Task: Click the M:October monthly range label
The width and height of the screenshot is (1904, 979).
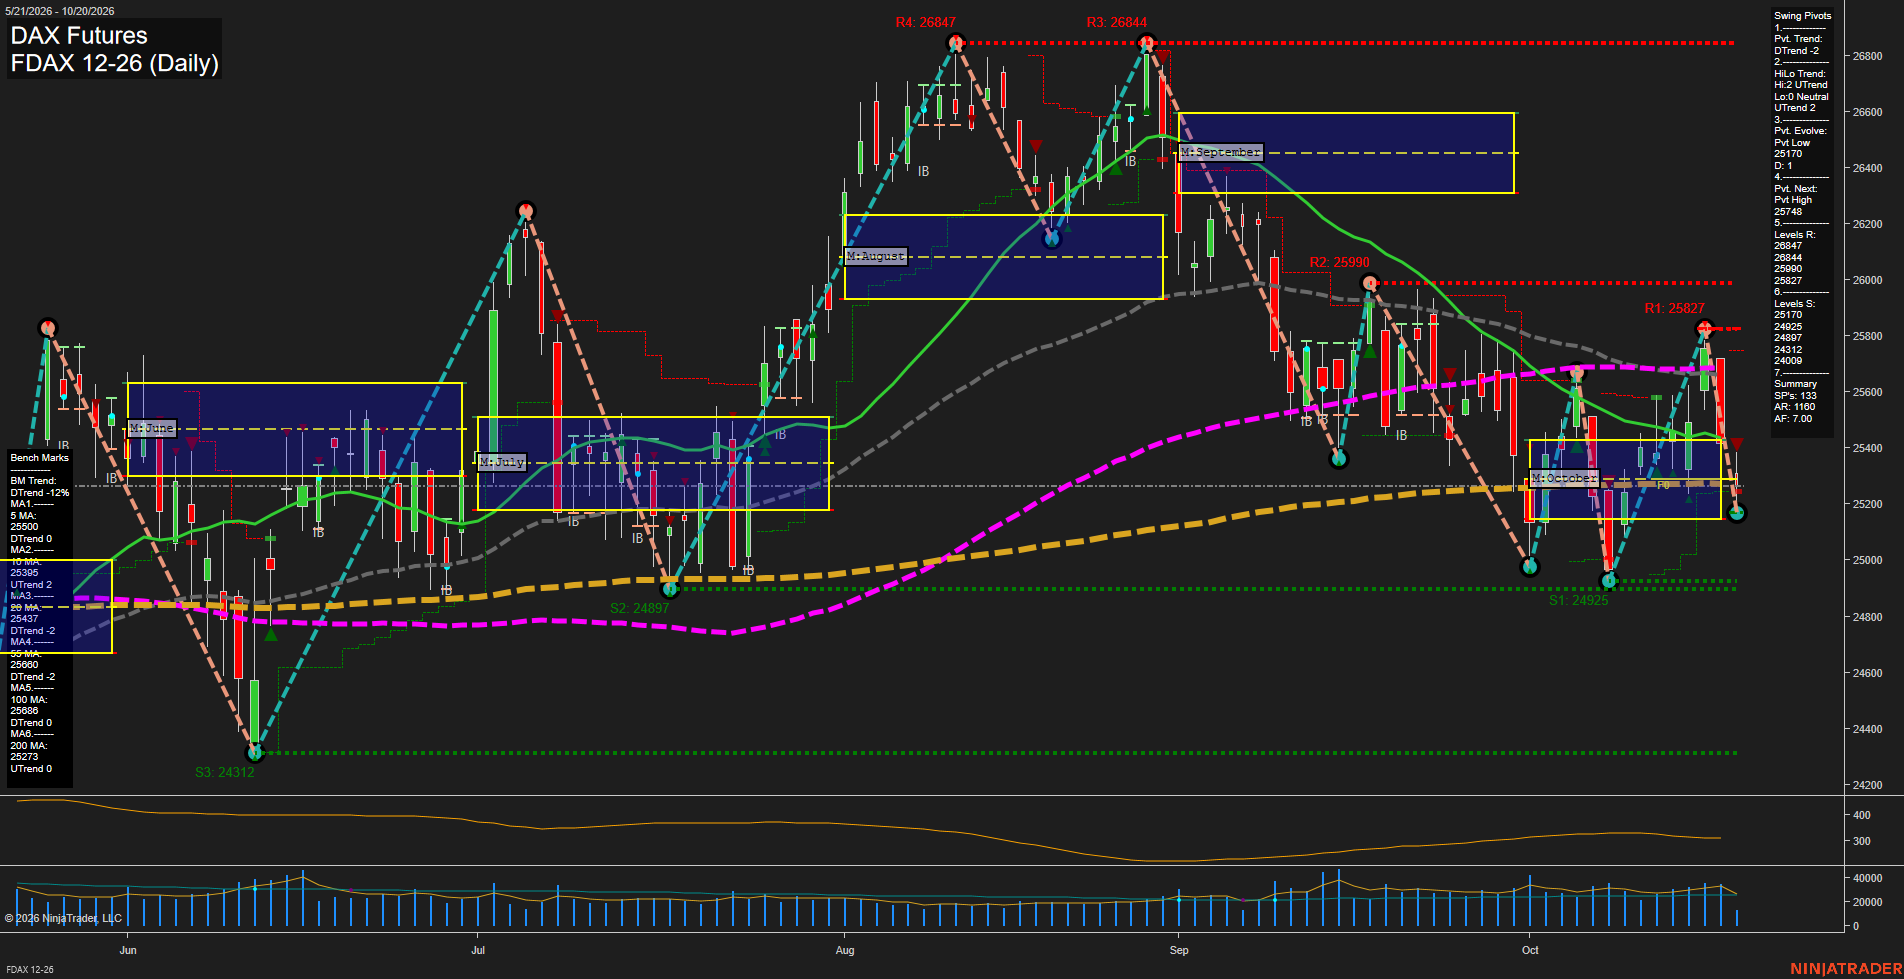Action: pos(1565,478)
